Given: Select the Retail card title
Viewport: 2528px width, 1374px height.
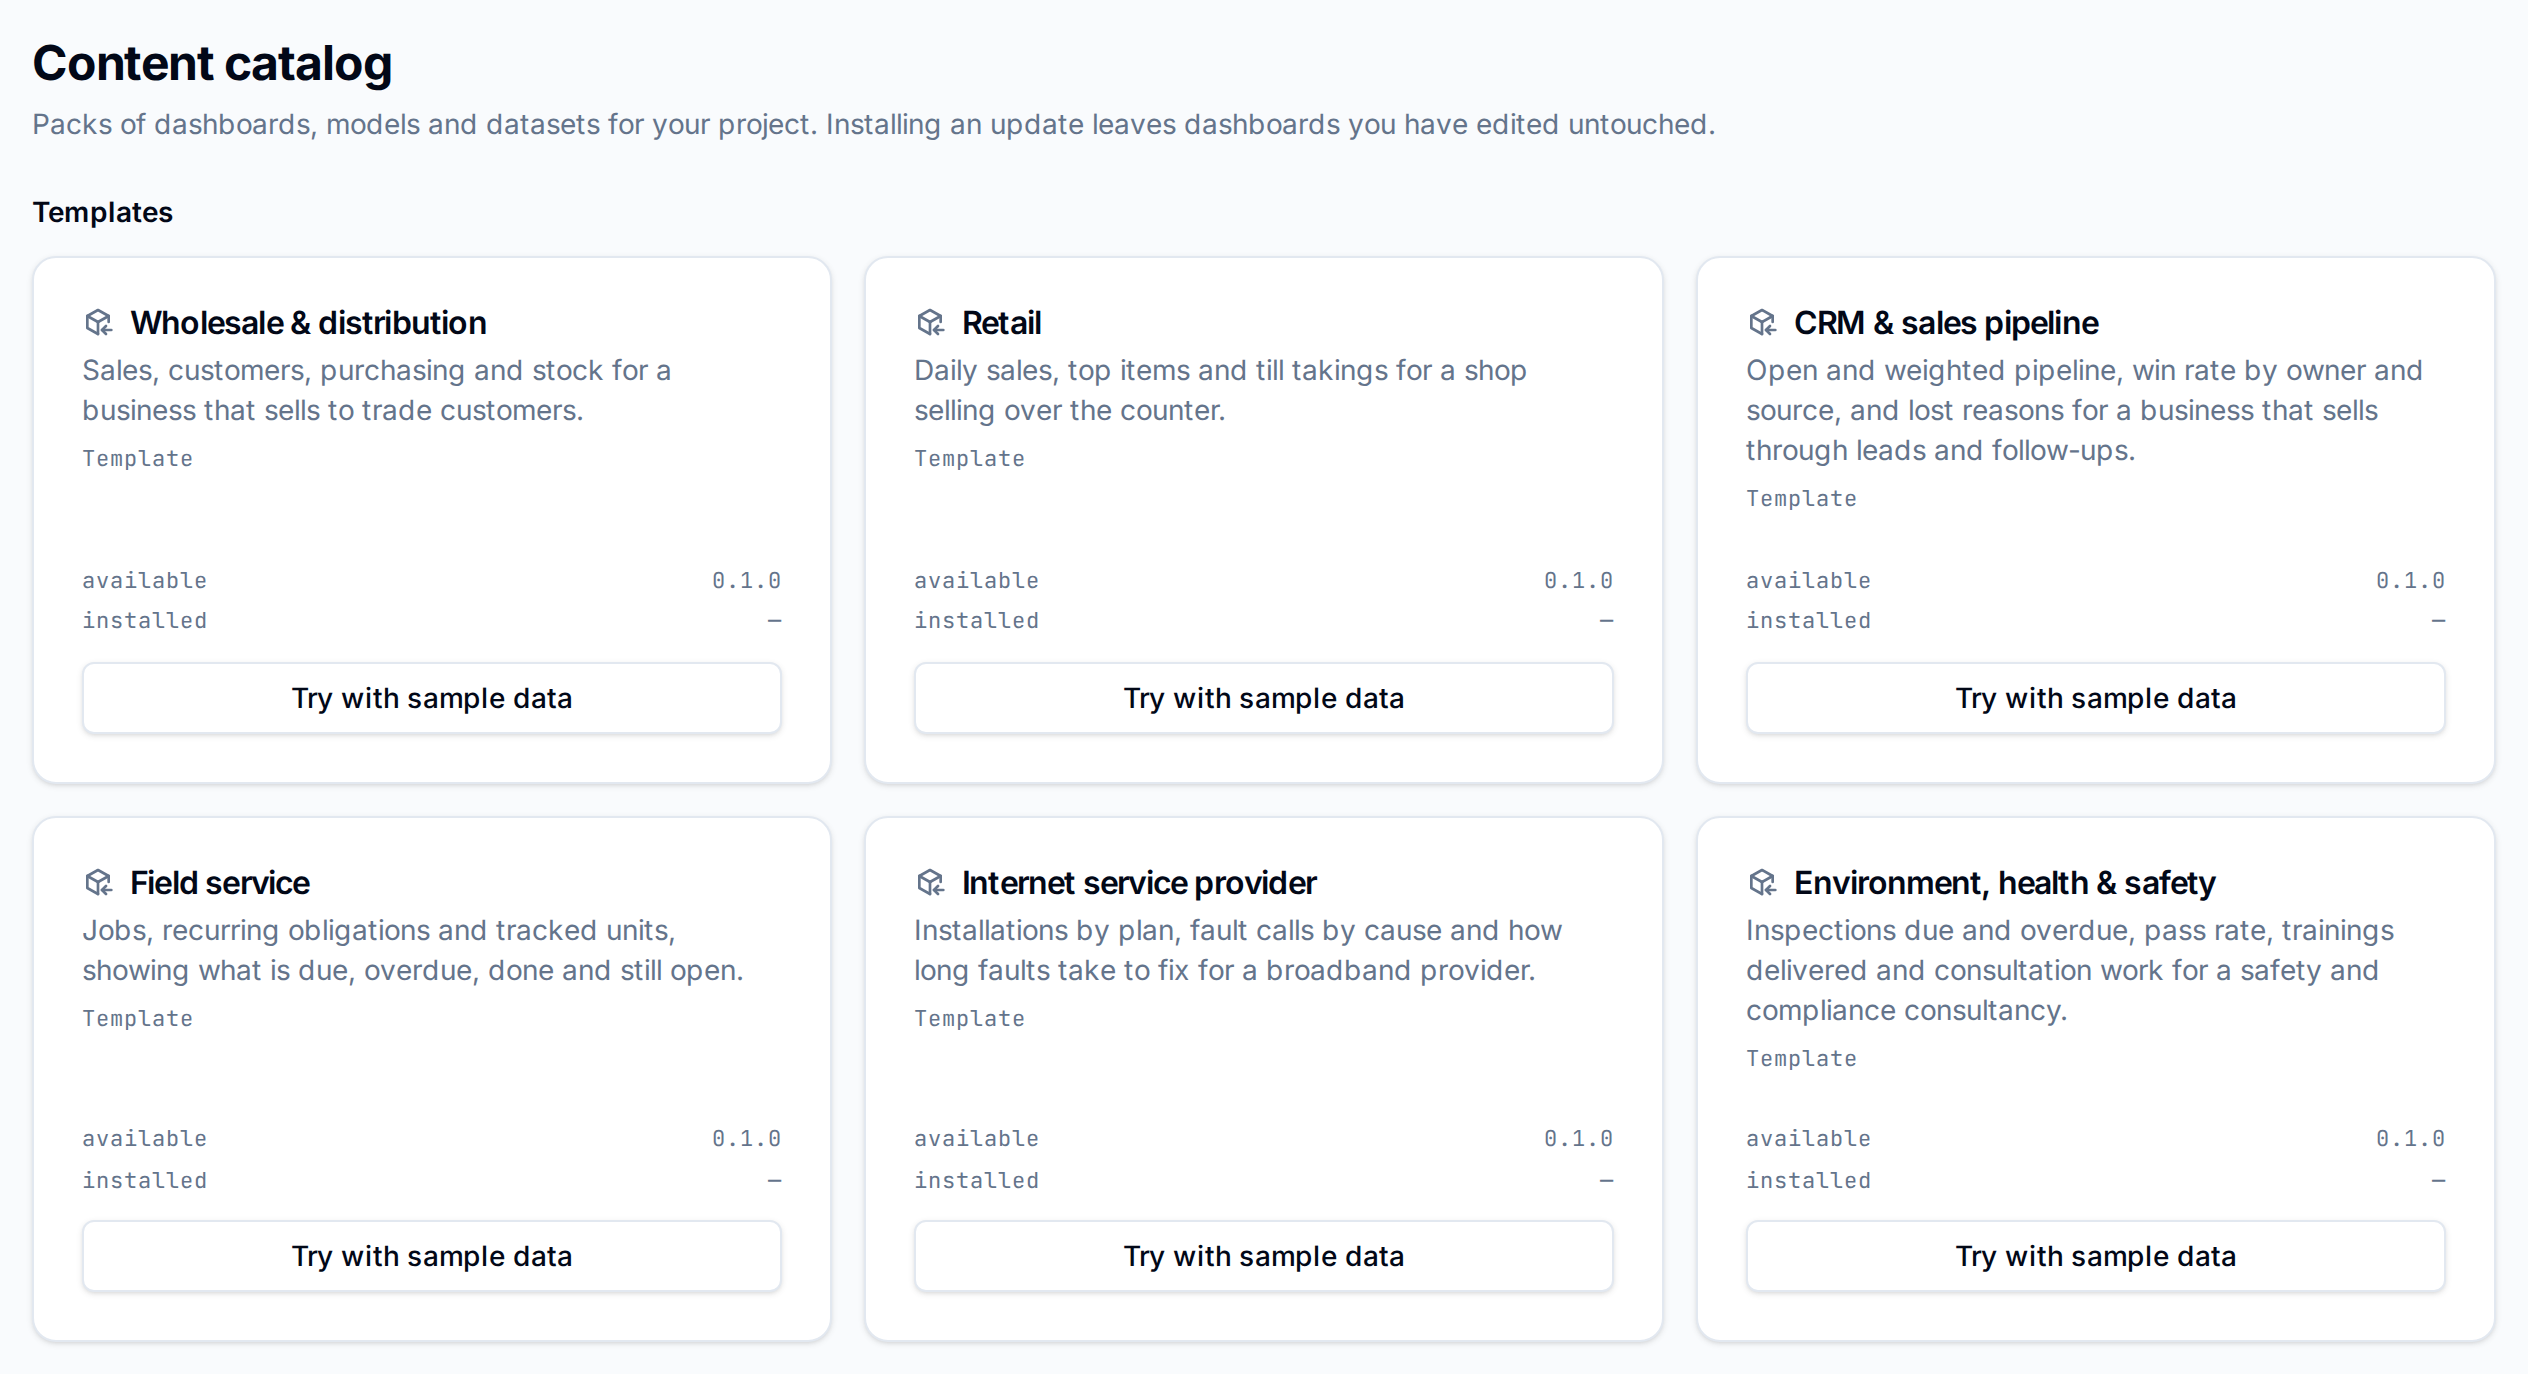Looking at the screenshot, I should tap(1001, 323).
